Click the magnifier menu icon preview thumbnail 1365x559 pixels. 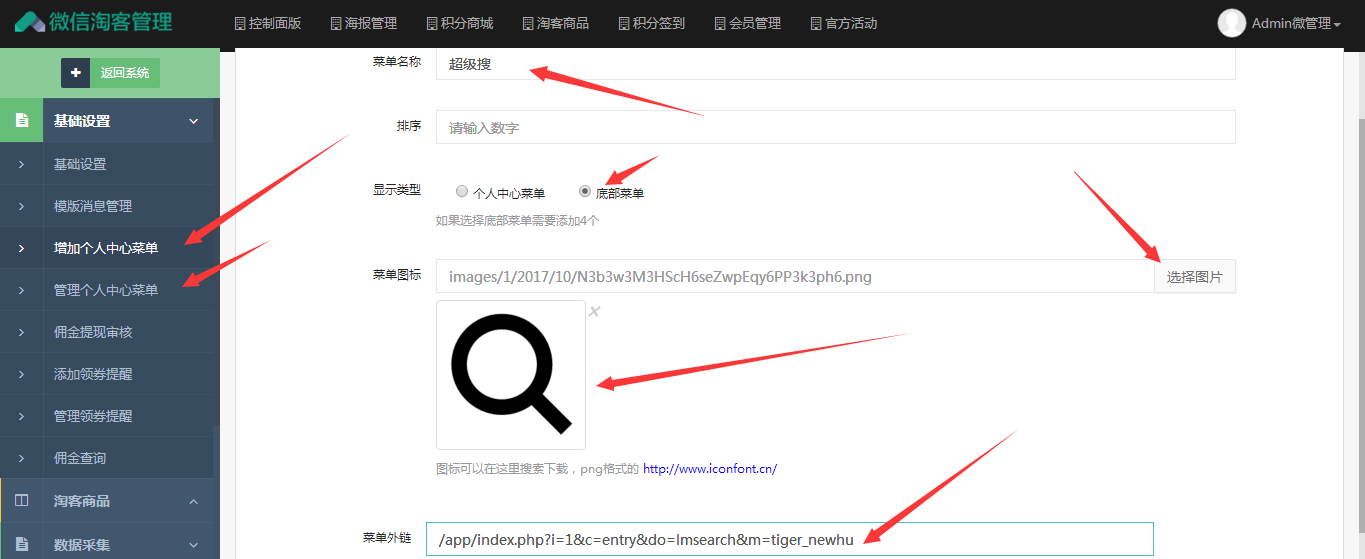pyautogui.click(x=511, y=375)
